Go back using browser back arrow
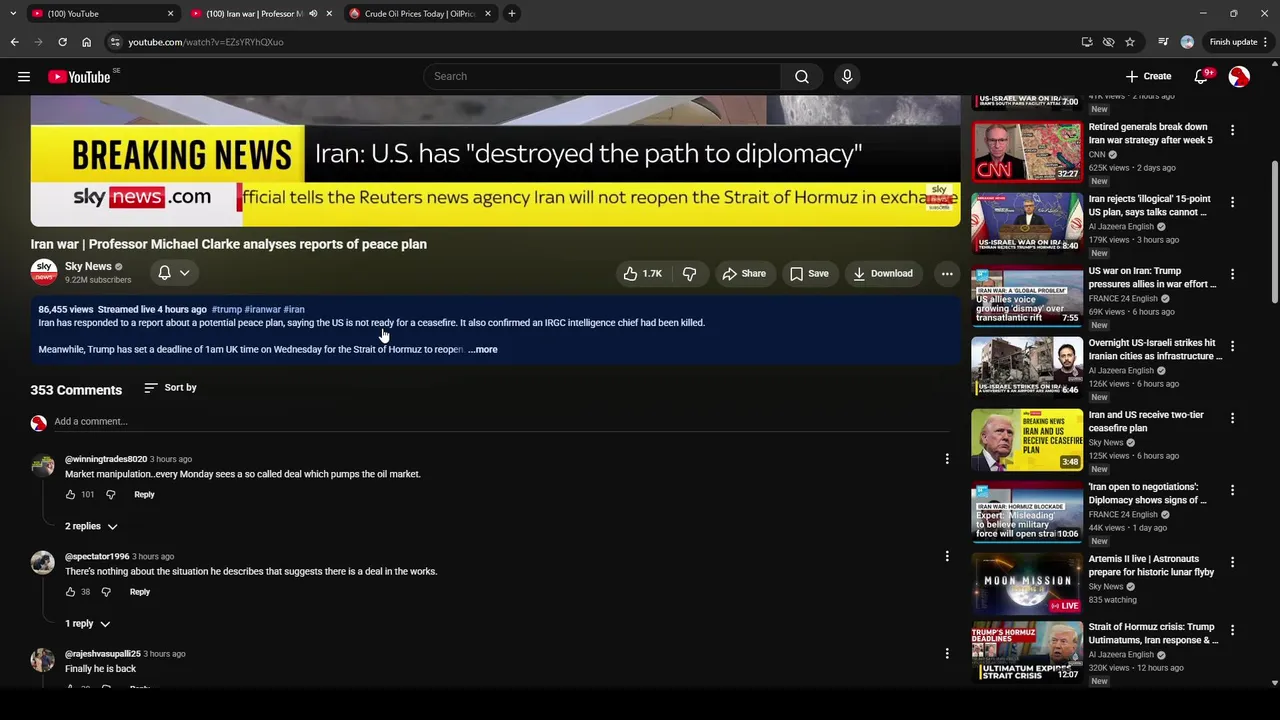Image resolution: width=1280 pixels, height=720 pixels. [x=14, y=42]
